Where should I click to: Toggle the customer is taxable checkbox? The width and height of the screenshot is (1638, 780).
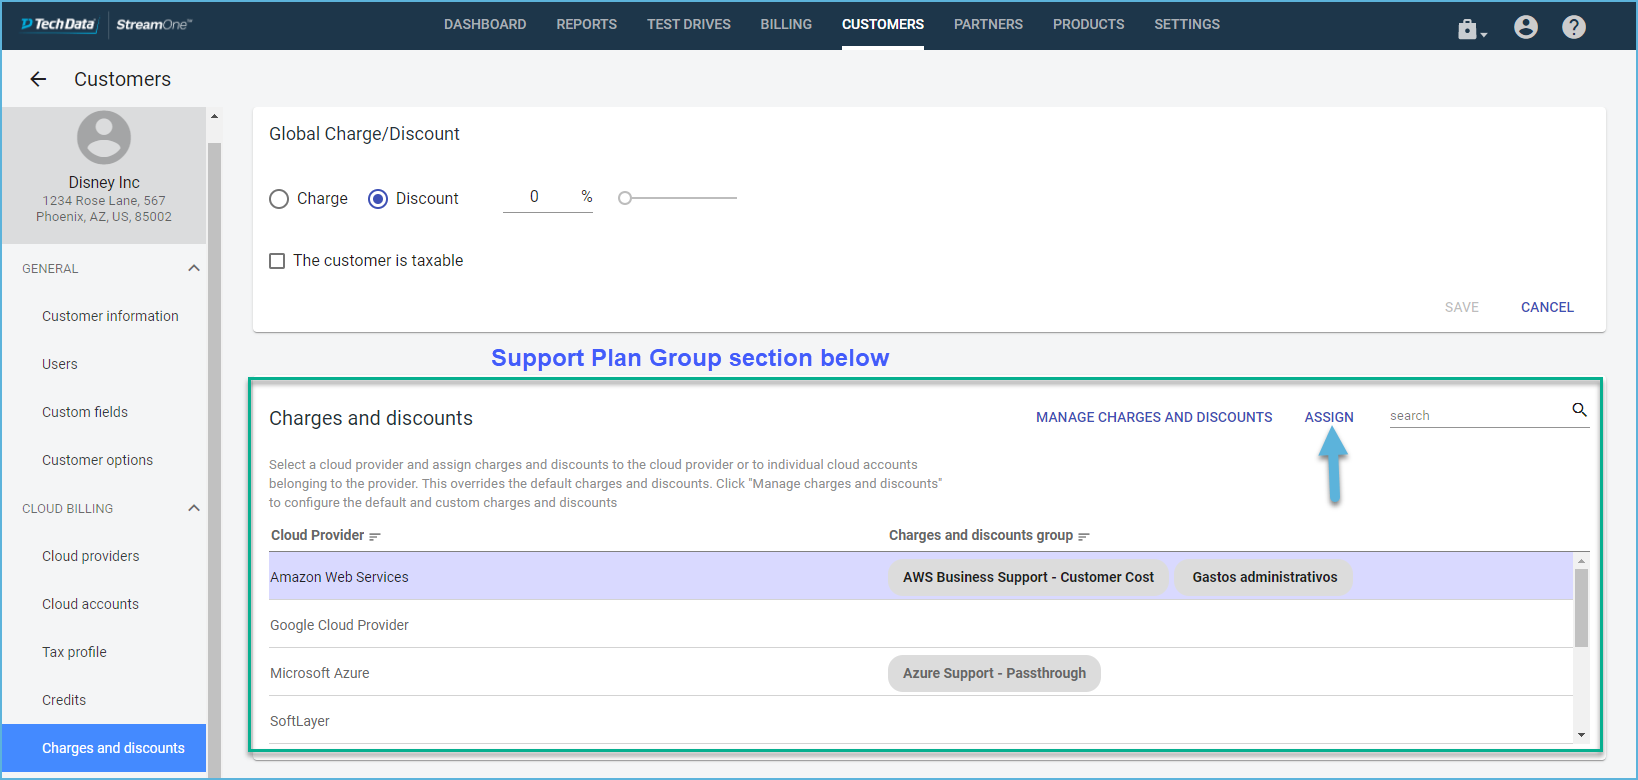(277, 261)
